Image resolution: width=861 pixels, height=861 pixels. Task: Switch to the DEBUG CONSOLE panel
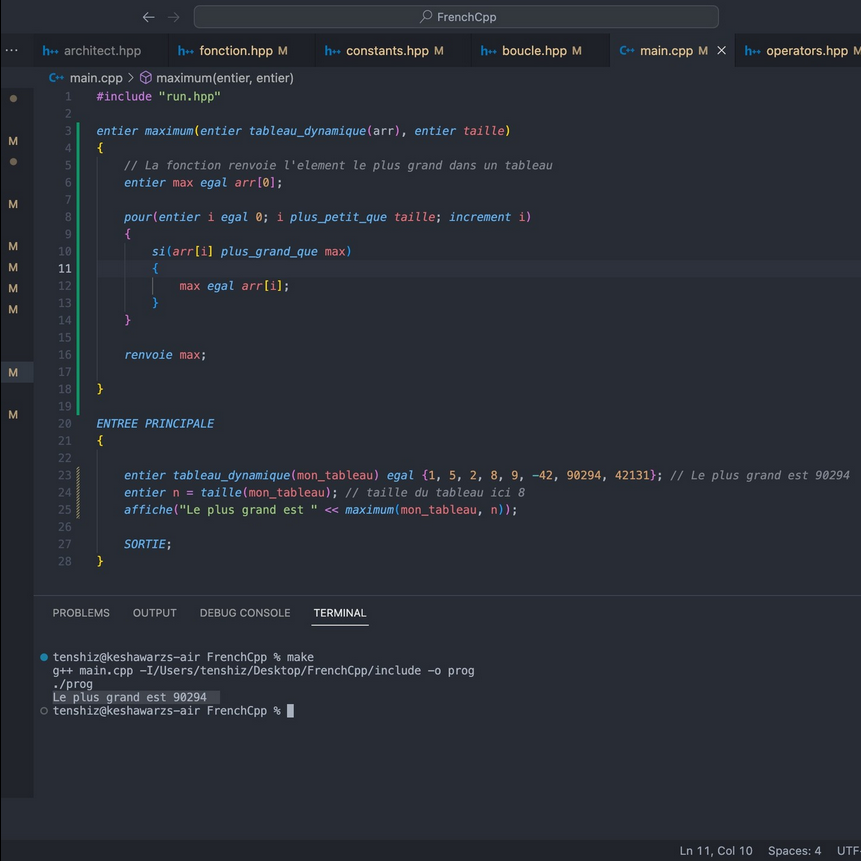[245, 613]
